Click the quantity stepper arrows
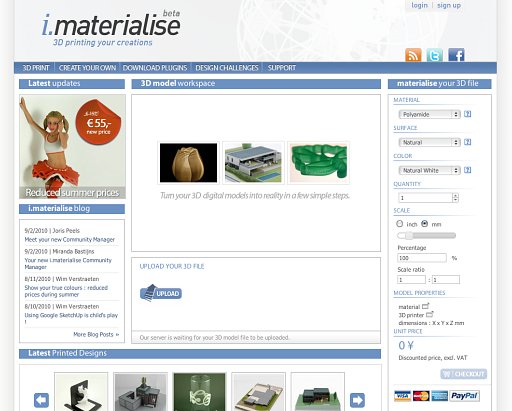The height and width of the screenshot is (411, 512). pyautogui.click(x=456, y=198)
